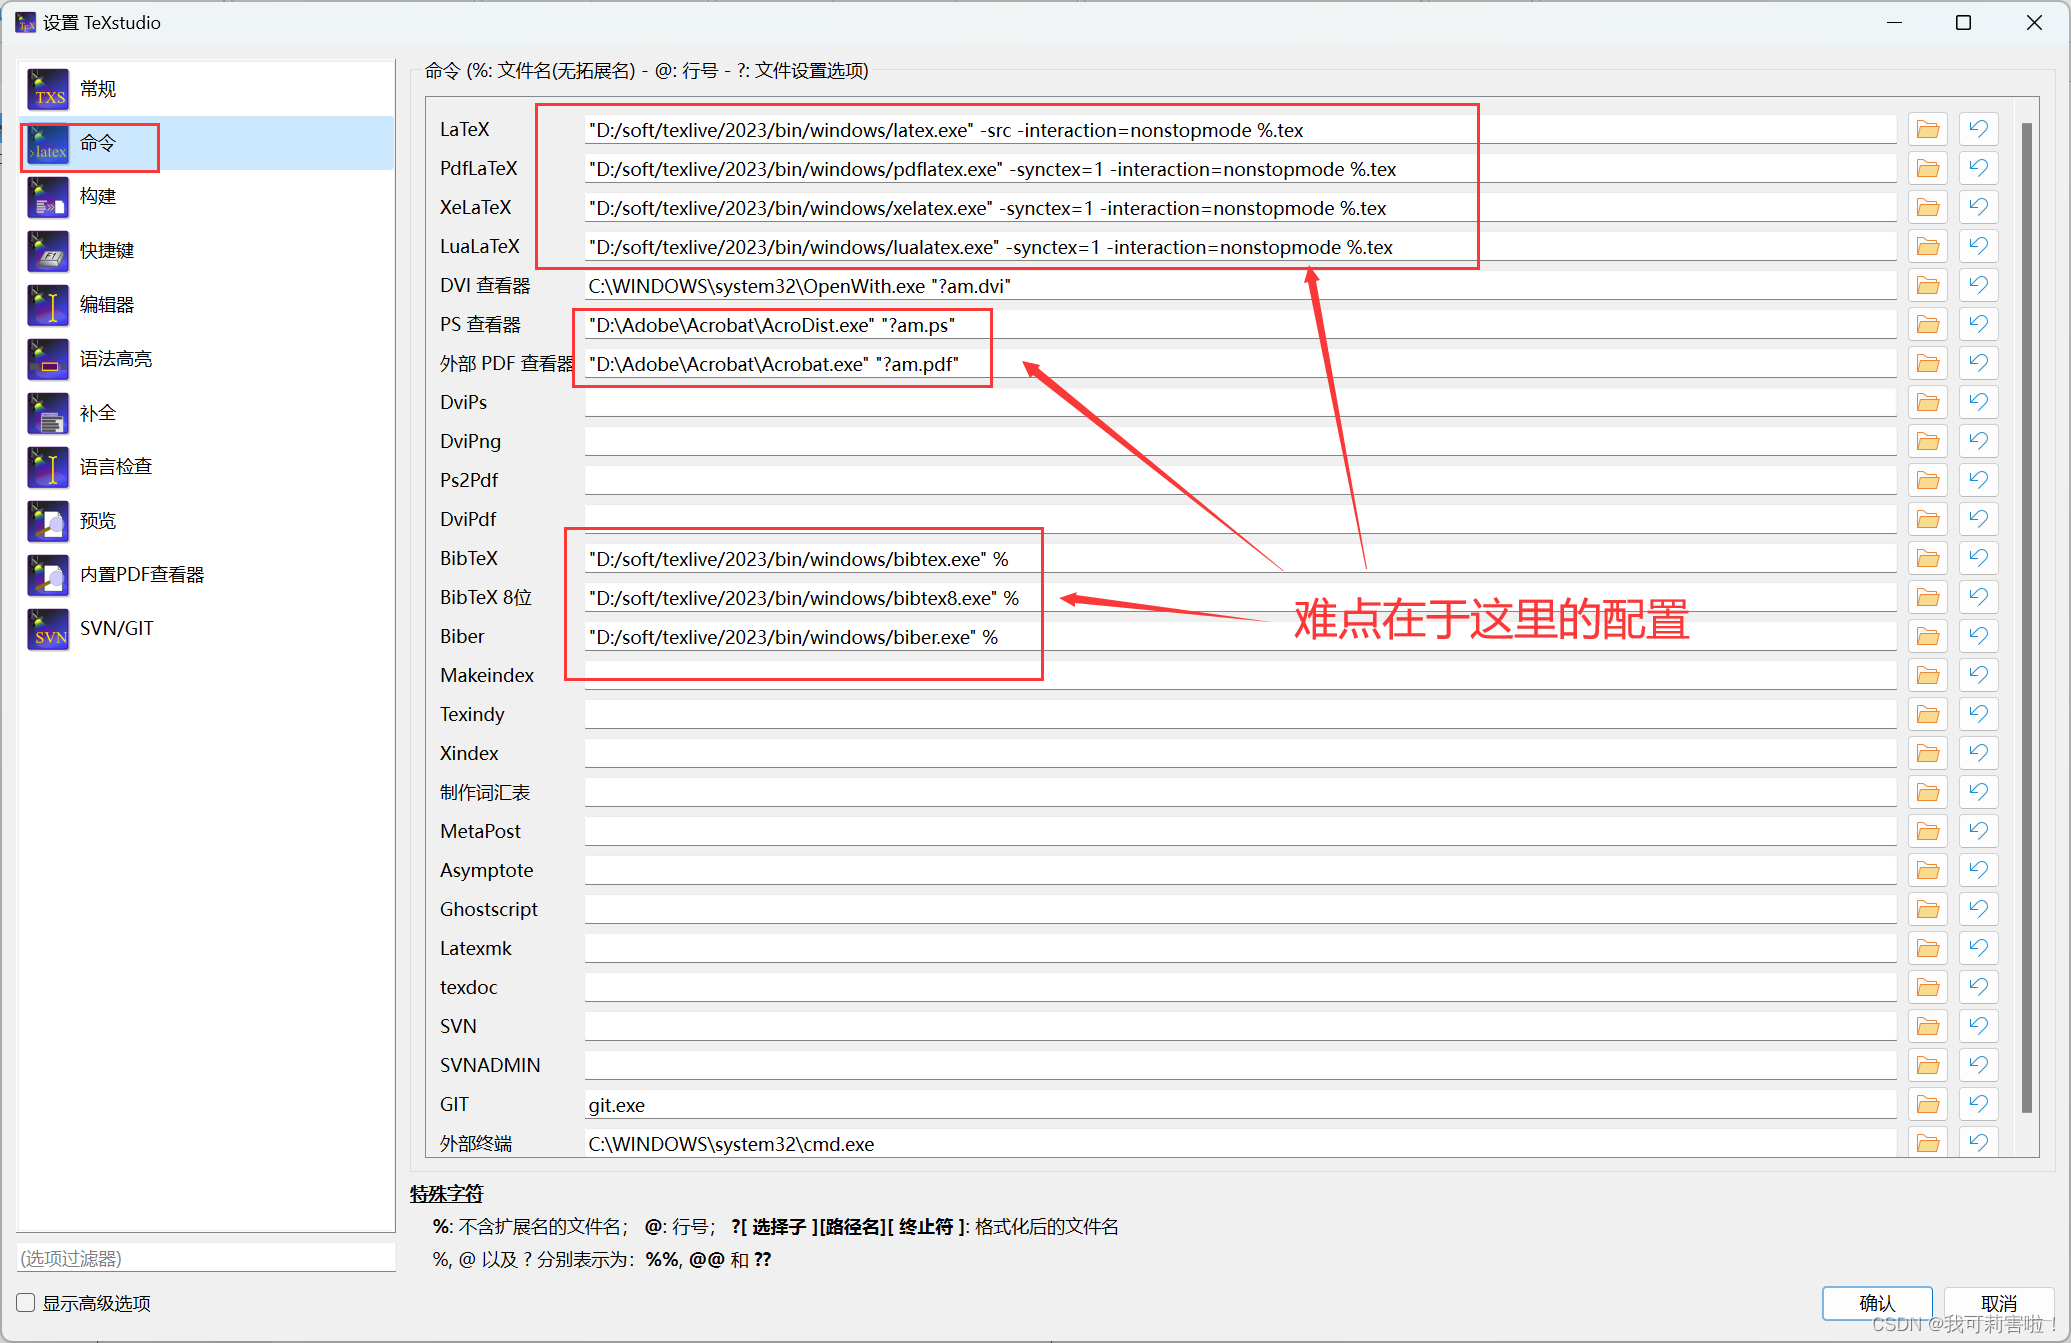The image size is (2071, 1343).
Task: Reset the XeLaTeX command using revert icon
Action: click(1978, 207)
